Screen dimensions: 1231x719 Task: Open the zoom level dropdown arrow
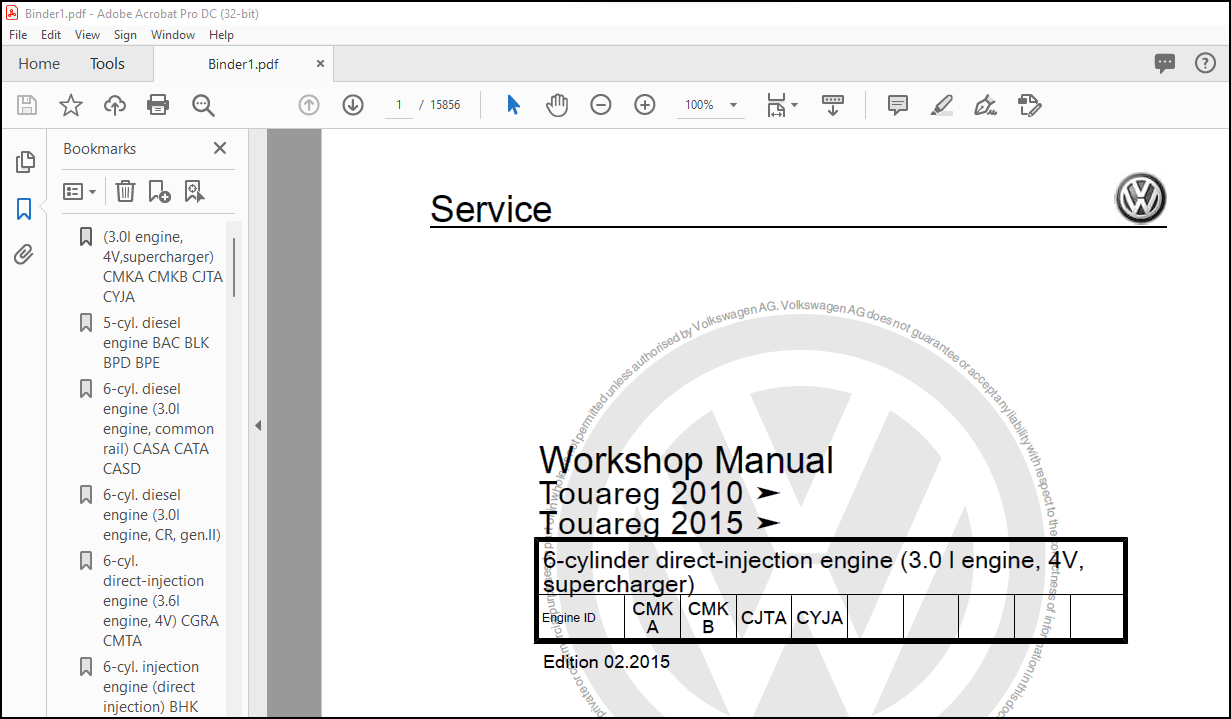click(x=733, y=105)
